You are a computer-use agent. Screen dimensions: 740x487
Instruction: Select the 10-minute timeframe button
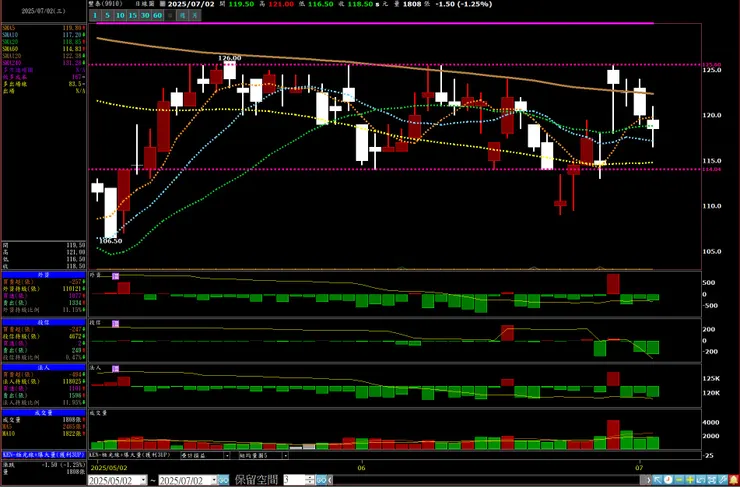[x=120, y=16]
